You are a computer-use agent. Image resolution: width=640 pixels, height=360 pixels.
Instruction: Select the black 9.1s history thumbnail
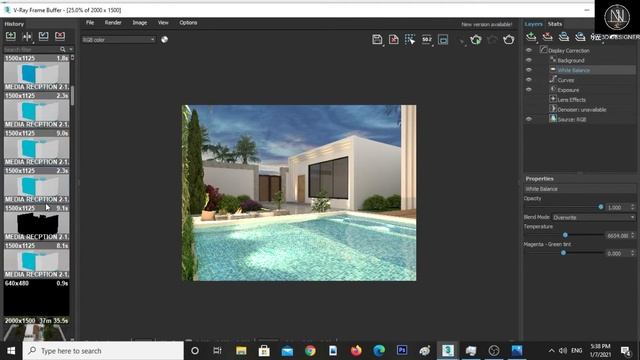(x=36, y=223)
